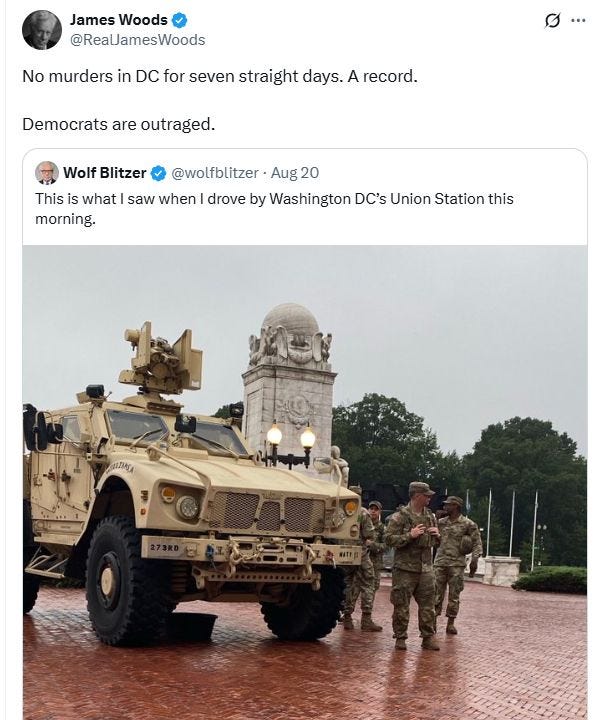Click the blank header space right of Aug 20
The height and width of the screenshot is (720, 602).
point(452,173)
